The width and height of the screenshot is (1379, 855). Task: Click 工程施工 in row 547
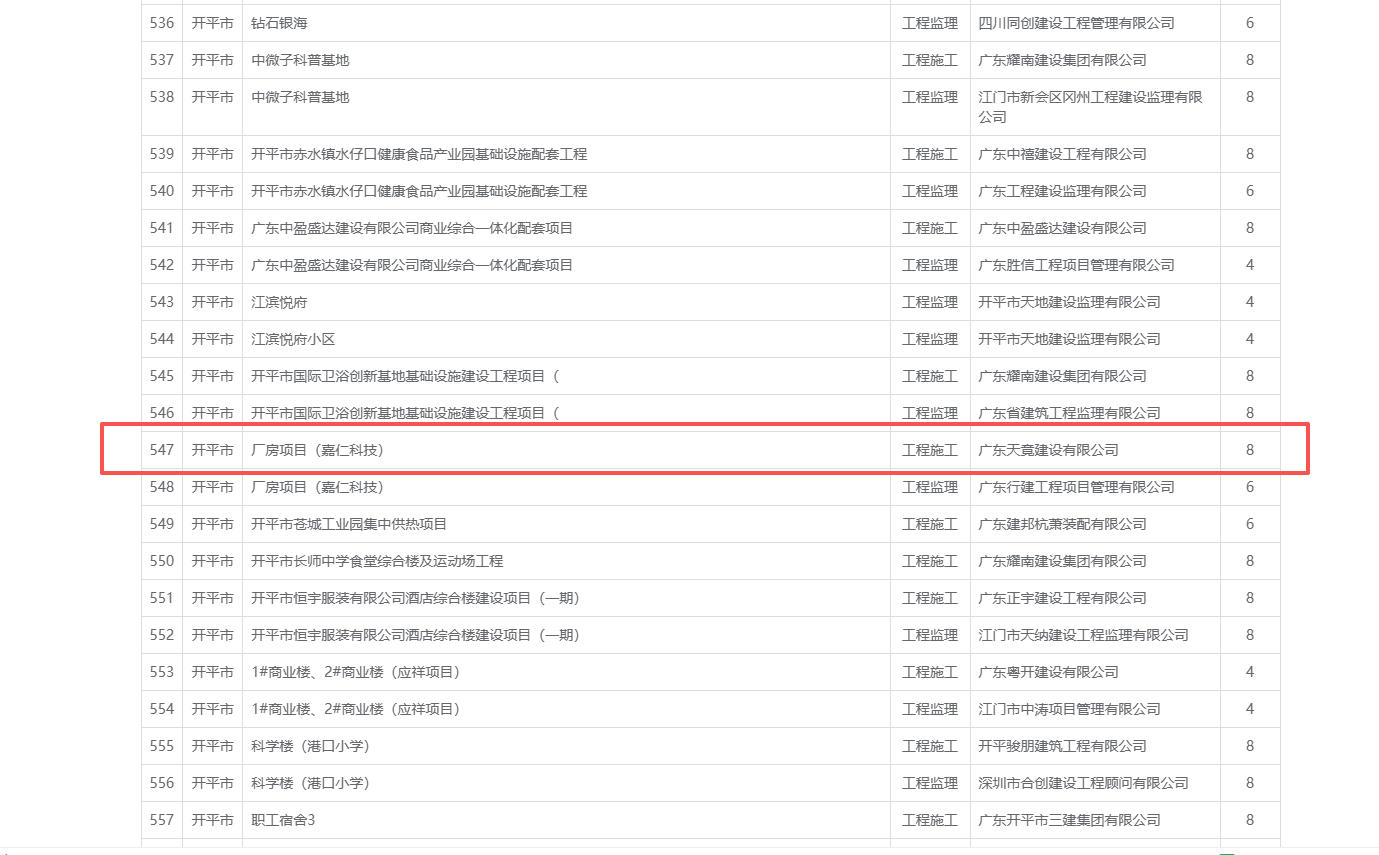[x=930, y=450]
